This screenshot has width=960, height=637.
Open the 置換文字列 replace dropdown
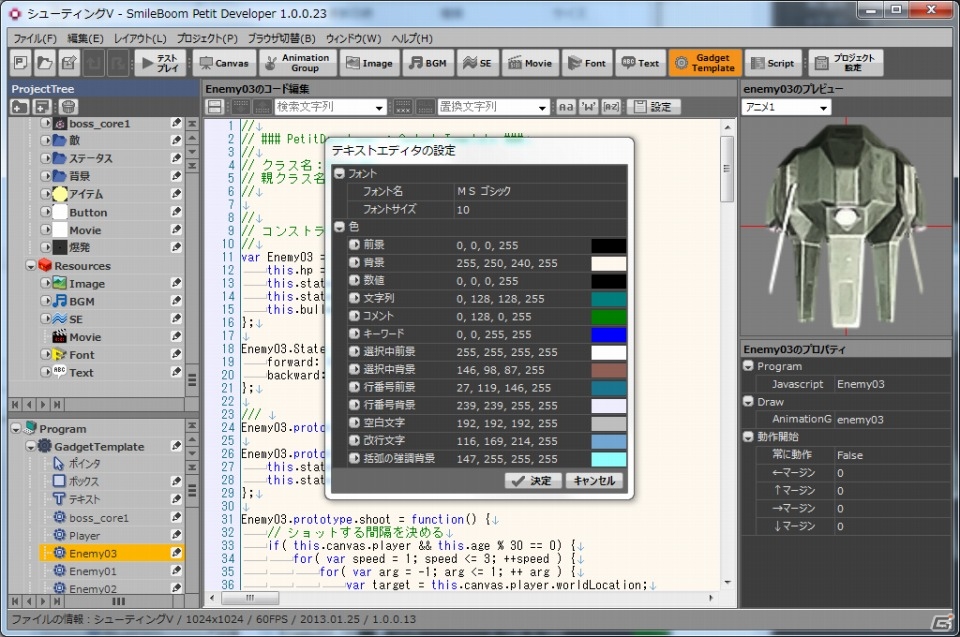pos(542,108)
